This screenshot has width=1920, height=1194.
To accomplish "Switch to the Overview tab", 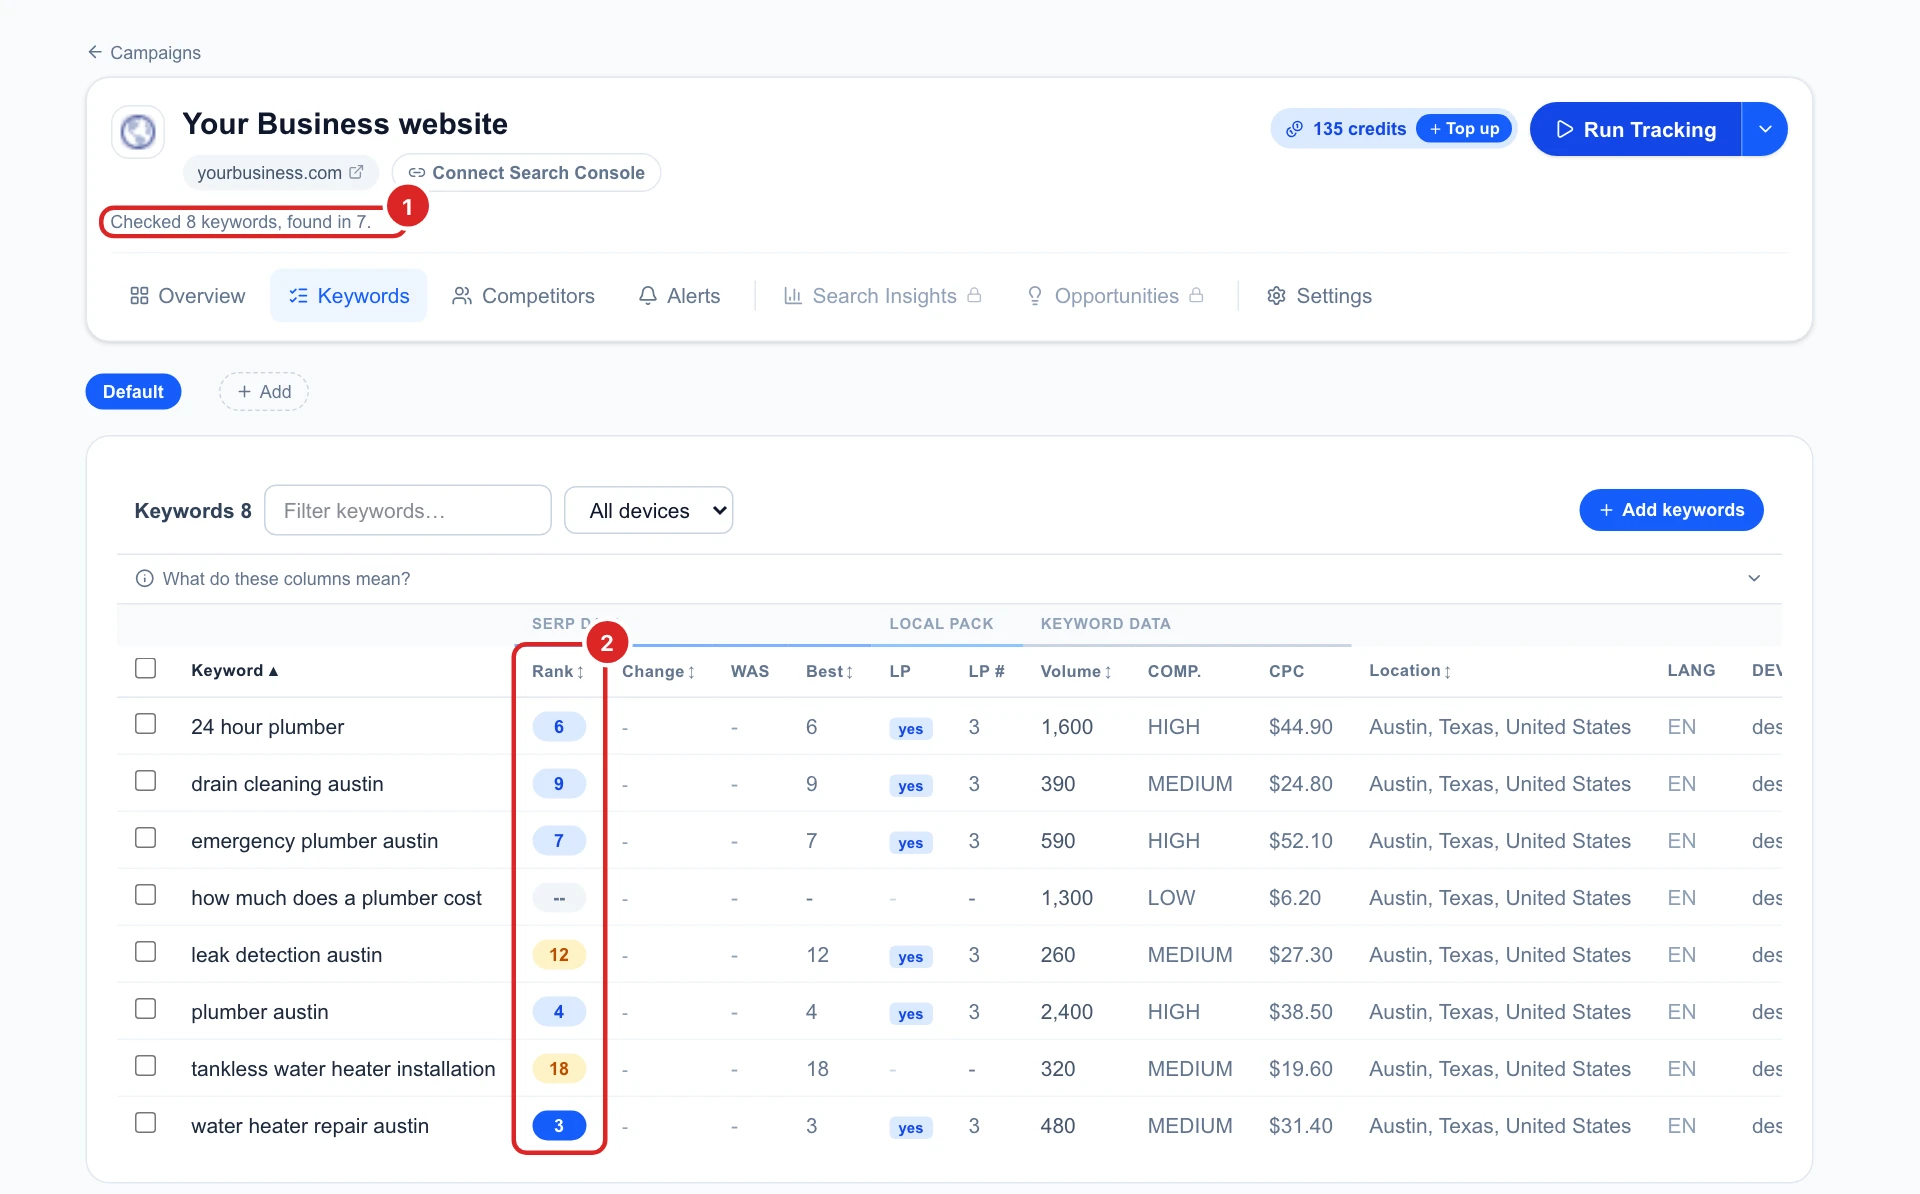I will 187,295.
